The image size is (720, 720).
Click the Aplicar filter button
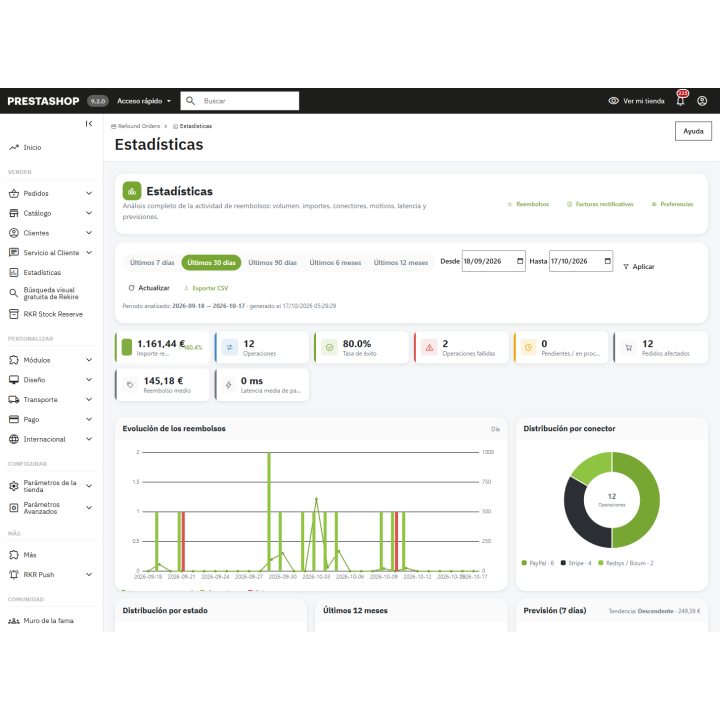[x=639, y=267]
